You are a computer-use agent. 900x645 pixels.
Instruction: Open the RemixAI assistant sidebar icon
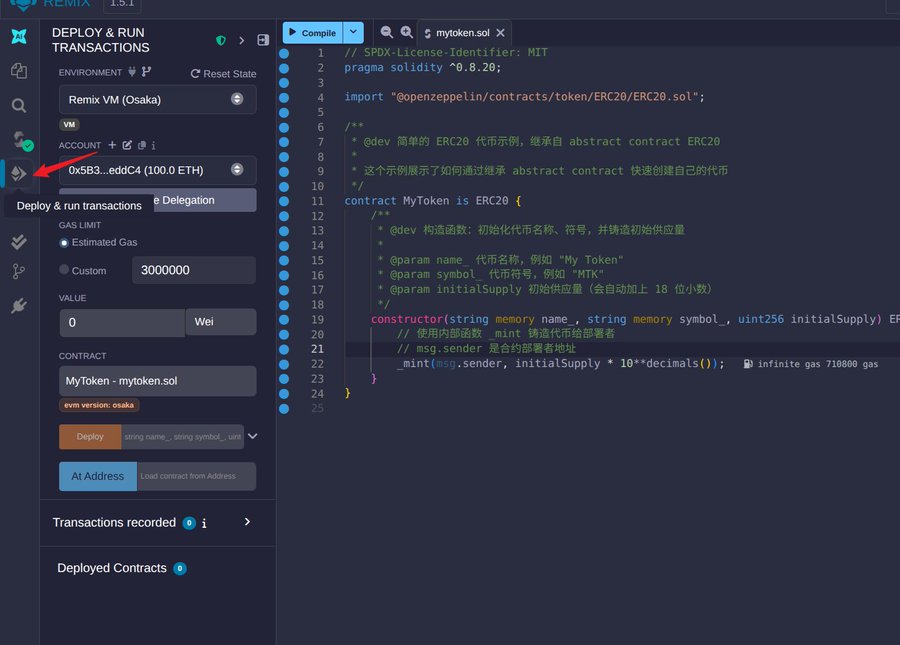19,37
